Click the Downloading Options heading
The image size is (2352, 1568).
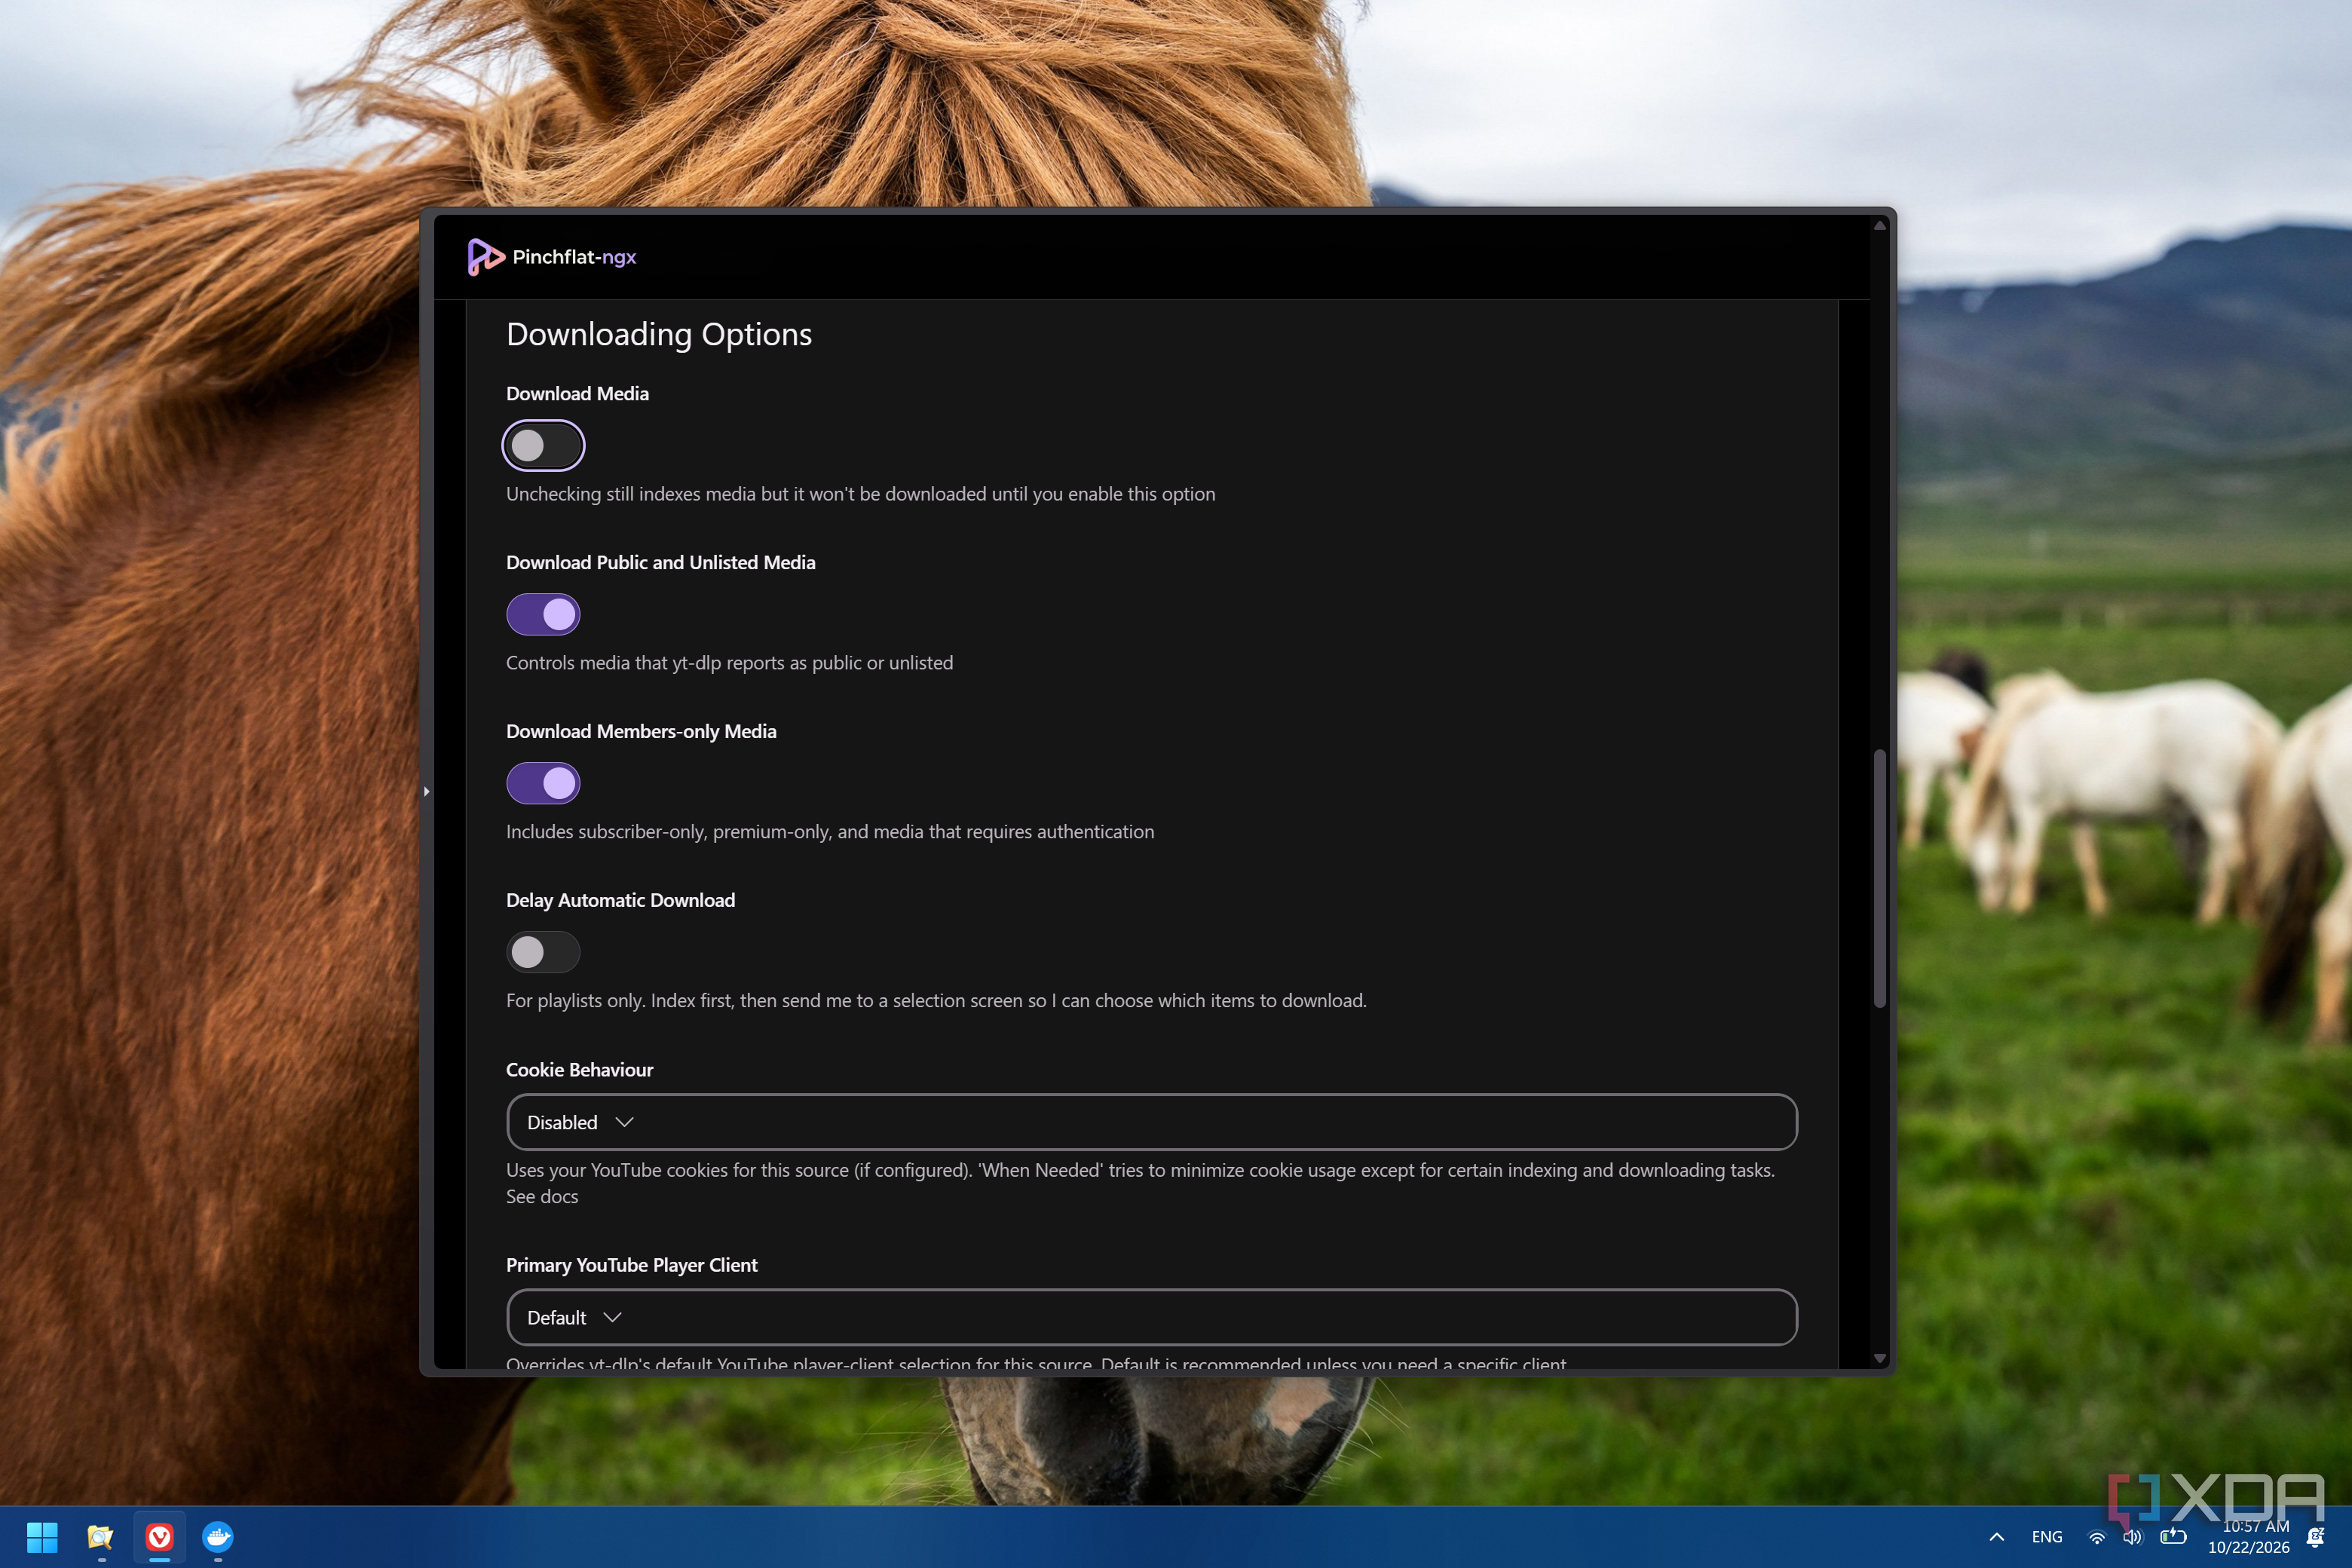(659, 334)
